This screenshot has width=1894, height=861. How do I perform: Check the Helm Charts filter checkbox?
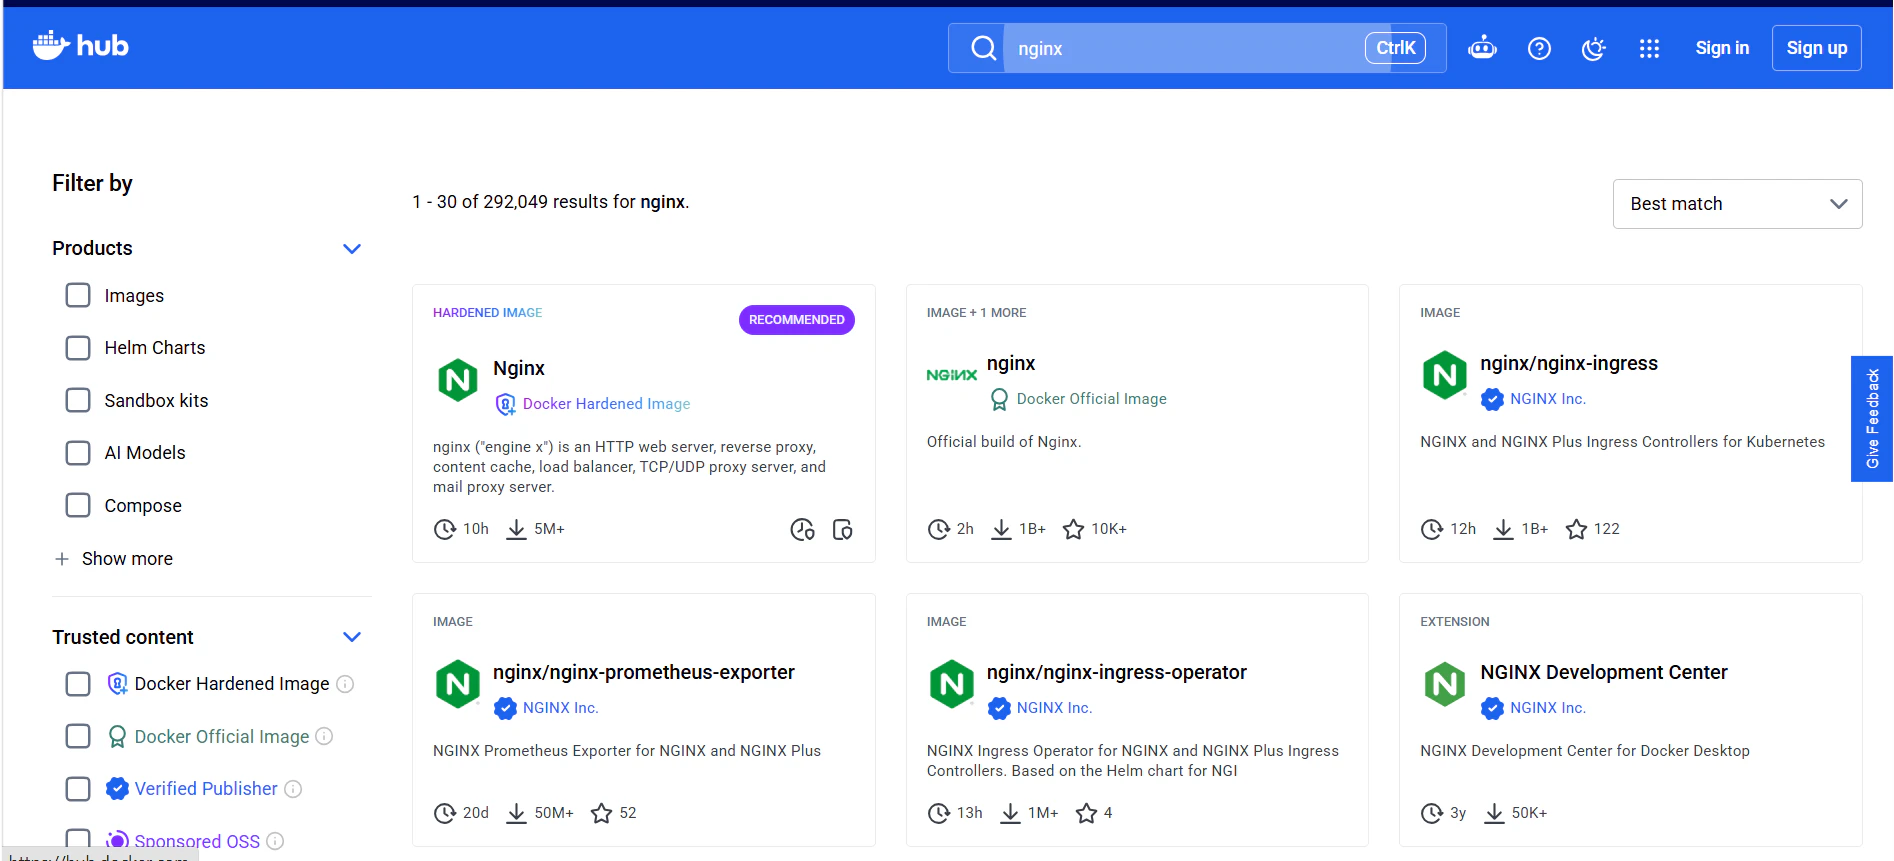click(x=78, y=347)
